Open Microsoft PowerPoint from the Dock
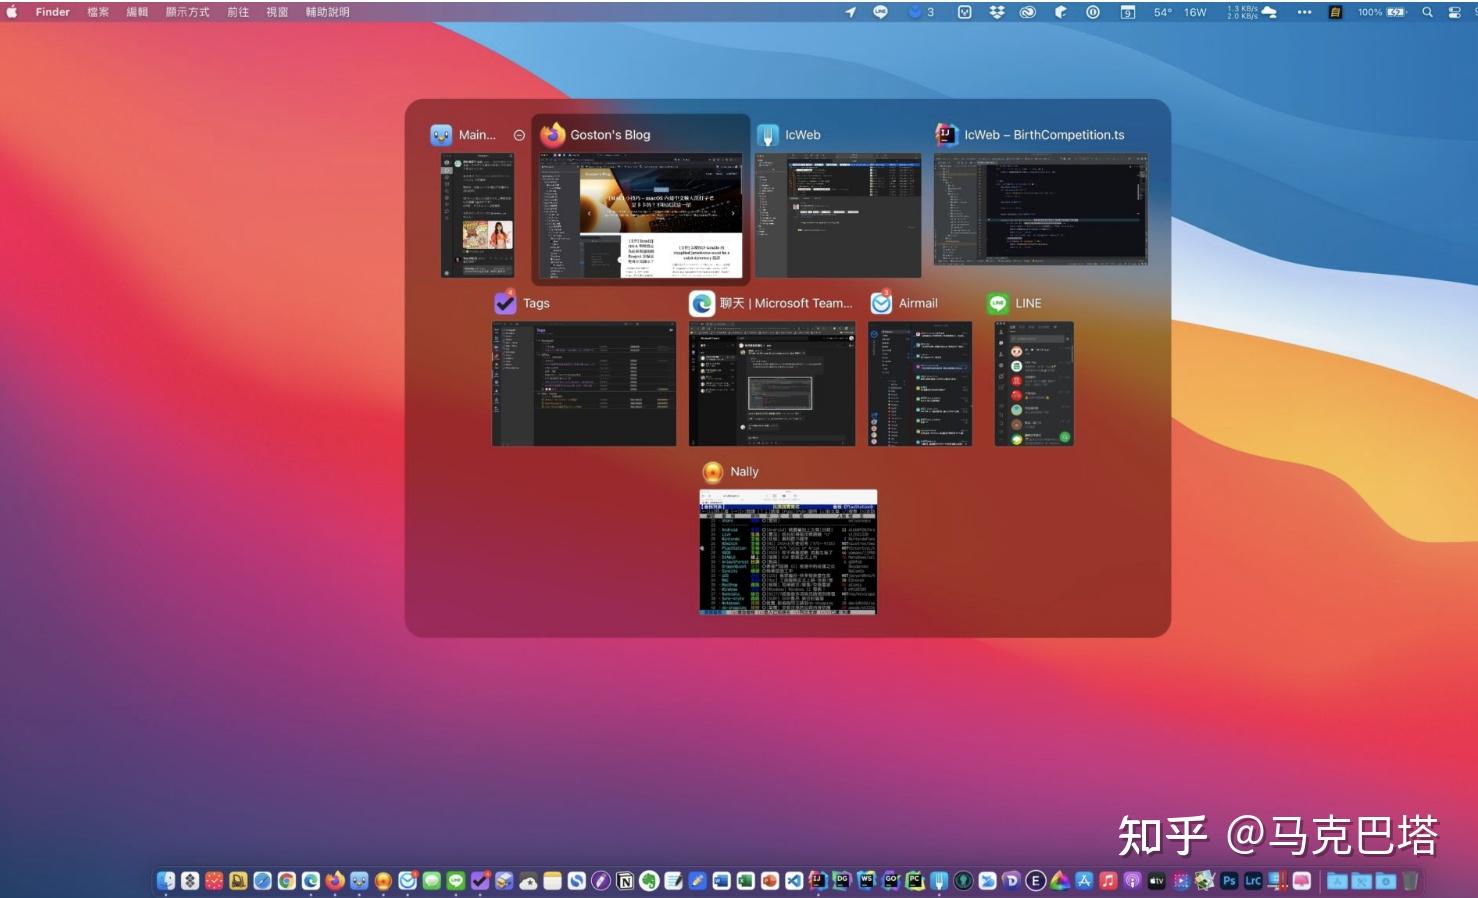The height and width of the screenshot is (898, 1478). (x=770, y=881)
